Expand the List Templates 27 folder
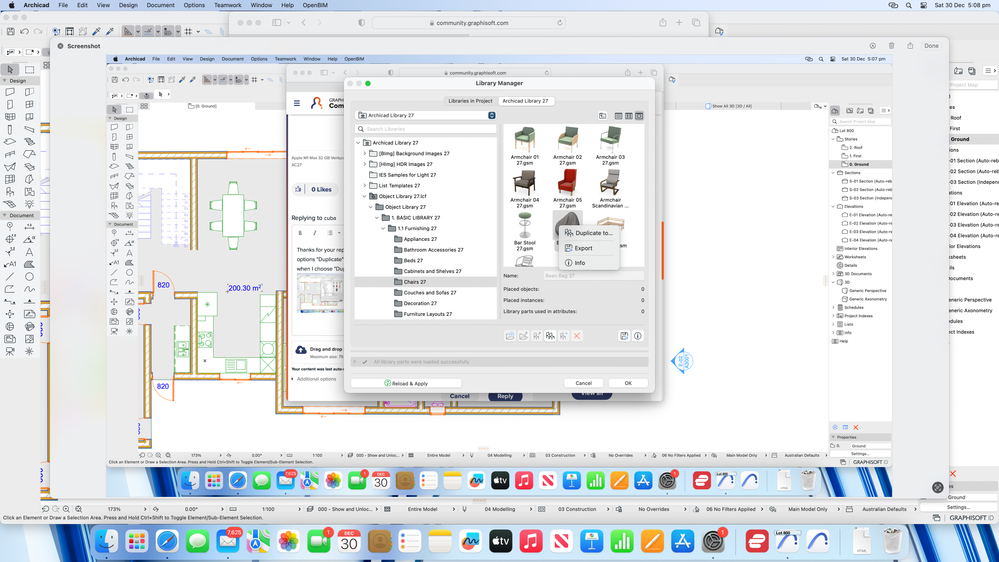This screenshot has width=999, height=562. (x=364, y=185)
